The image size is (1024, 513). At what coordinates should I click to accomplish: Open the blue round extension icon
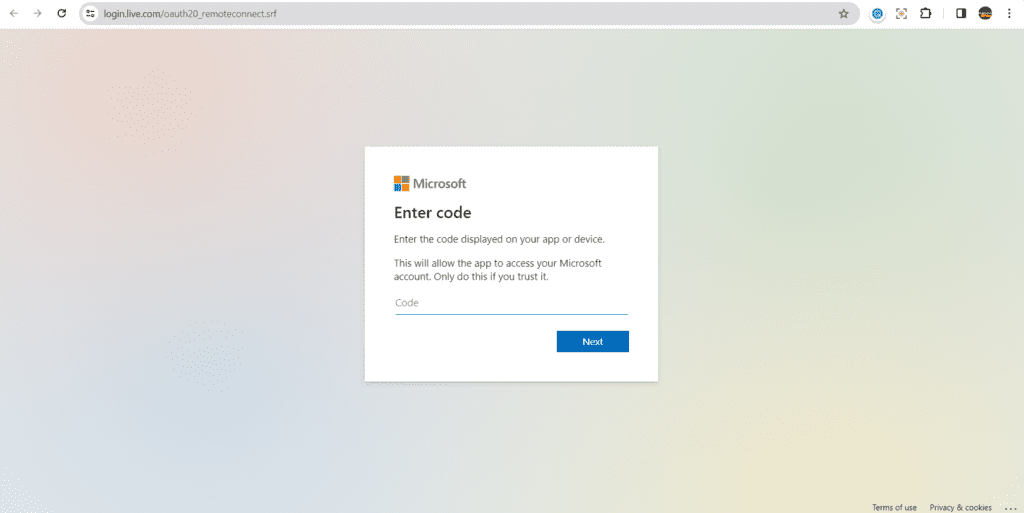pos(877,14)
